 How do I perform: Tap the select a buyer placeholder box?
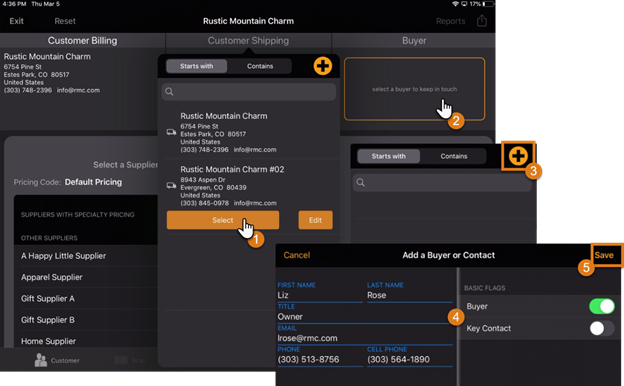414,89
